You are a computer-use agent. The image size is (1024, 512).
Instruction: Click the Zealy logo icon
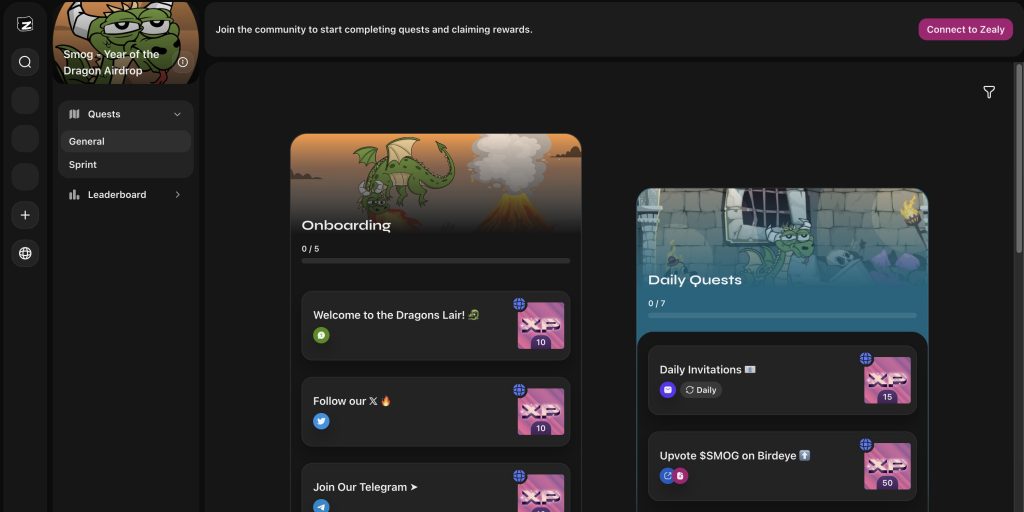pos(25,24)
